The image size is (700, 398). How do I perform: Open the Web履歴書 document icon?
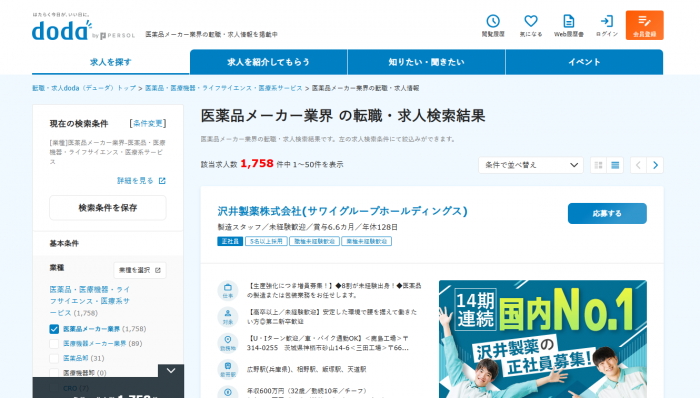point(569,25)
